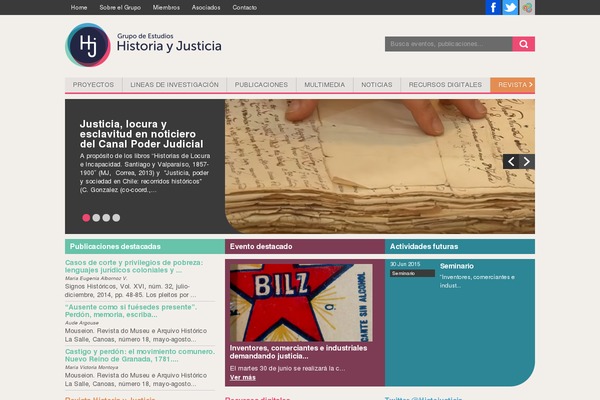Image resolution: width=600 pixels, height=400 pixels.
Task: Click the 30 Jun 2015 date
Action: [405, 264]
